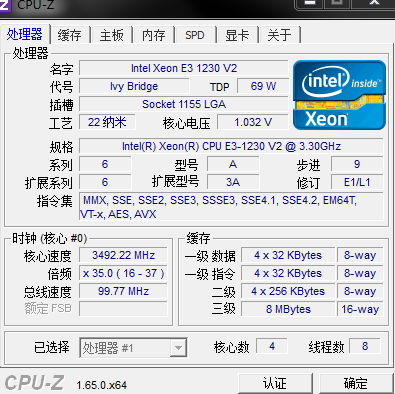Click the 8-way value in 一级 指令 row
395x394 pixels.
tap(360, 273)
